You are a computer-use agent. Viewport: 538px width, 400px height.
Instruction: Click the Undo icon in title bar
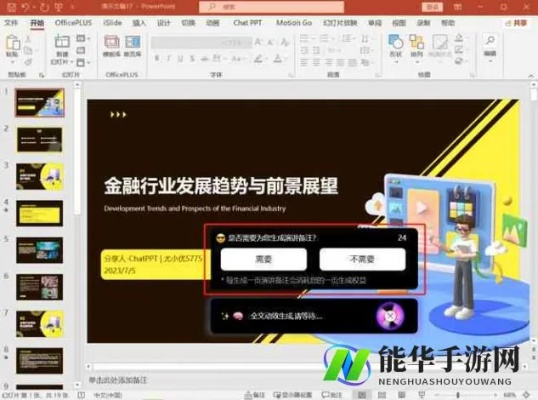[x=26, y=7]
